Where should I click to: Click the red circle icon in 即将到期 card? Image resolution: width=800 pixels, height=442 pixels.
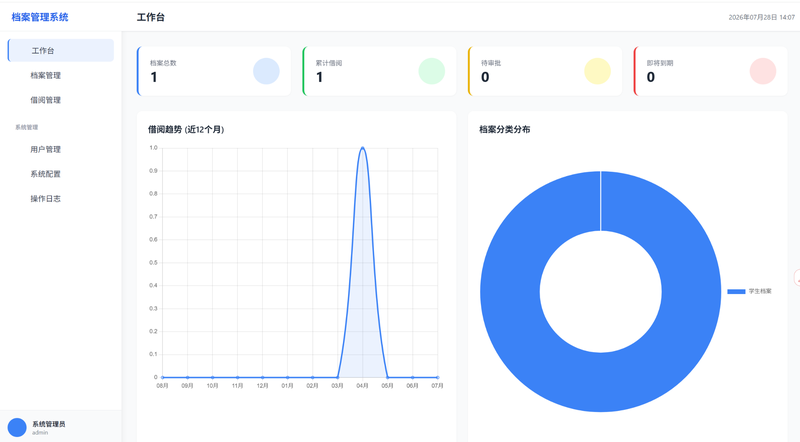tap(763, 71)
